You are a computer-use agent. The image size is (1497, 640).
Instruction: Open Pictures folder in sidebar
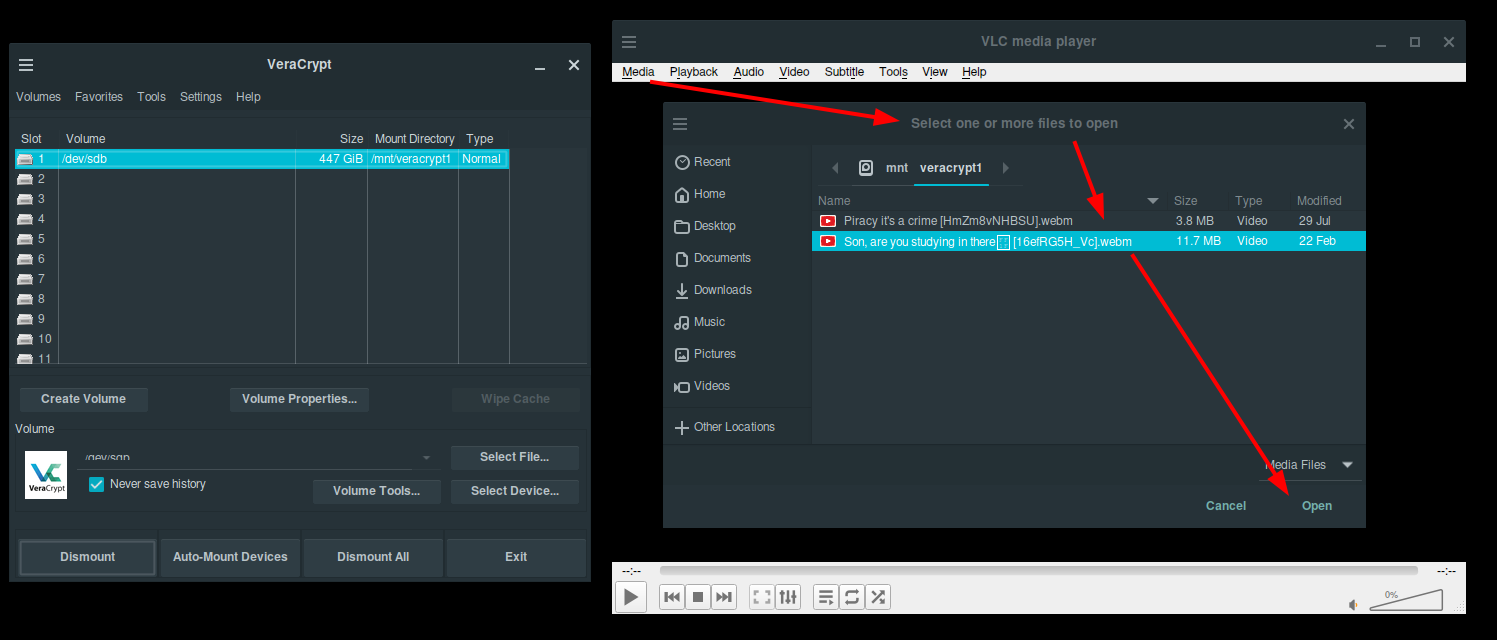[x=705, y=354]
